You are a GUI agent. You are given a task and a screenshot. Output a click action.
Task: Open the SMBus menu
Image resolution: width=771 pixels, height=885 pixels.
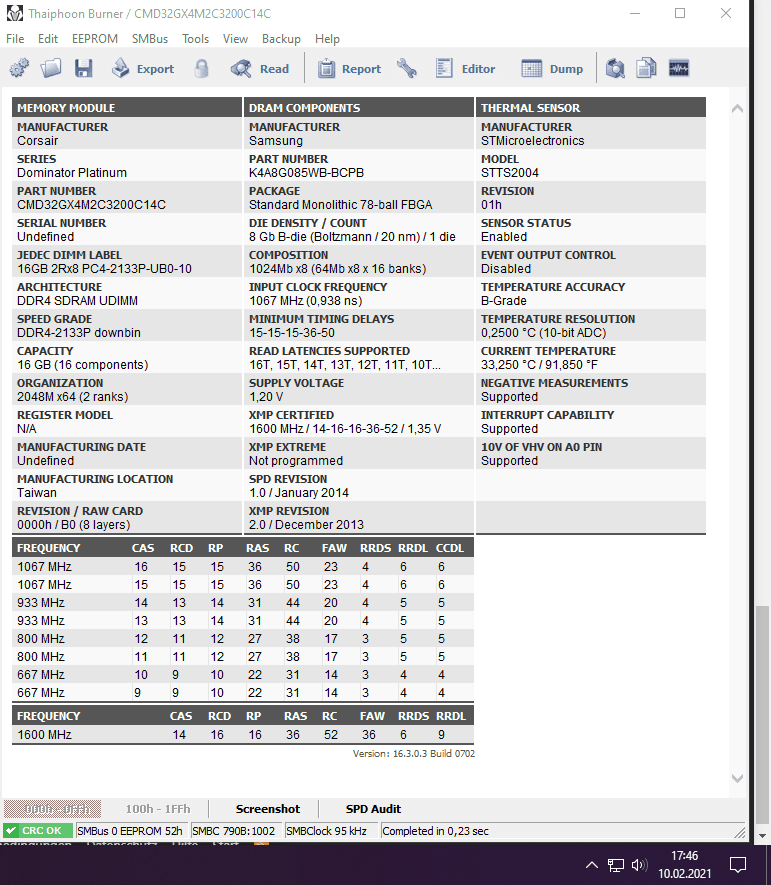(150, 39)
